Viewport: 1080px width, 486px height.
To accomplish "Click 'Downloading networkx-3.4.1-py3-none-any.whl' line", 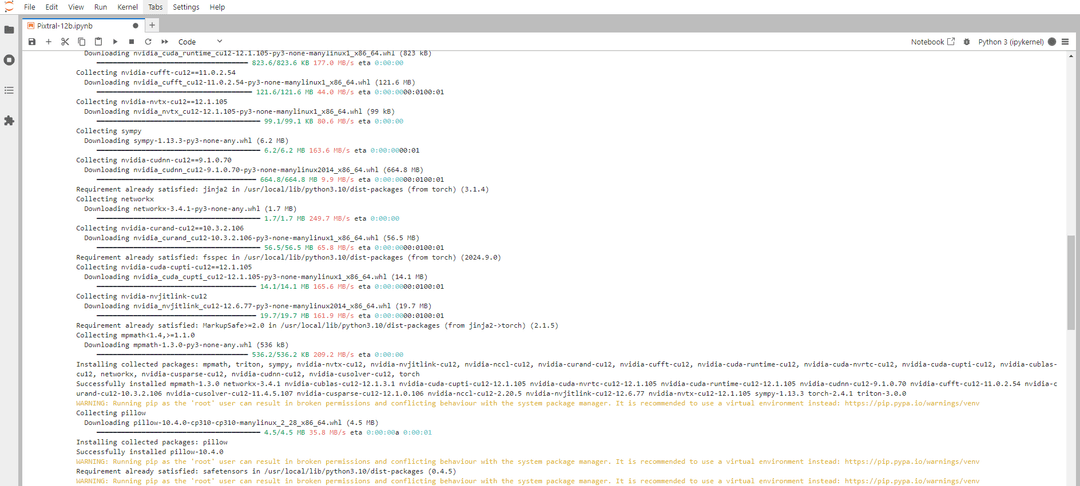I will 190,209.
